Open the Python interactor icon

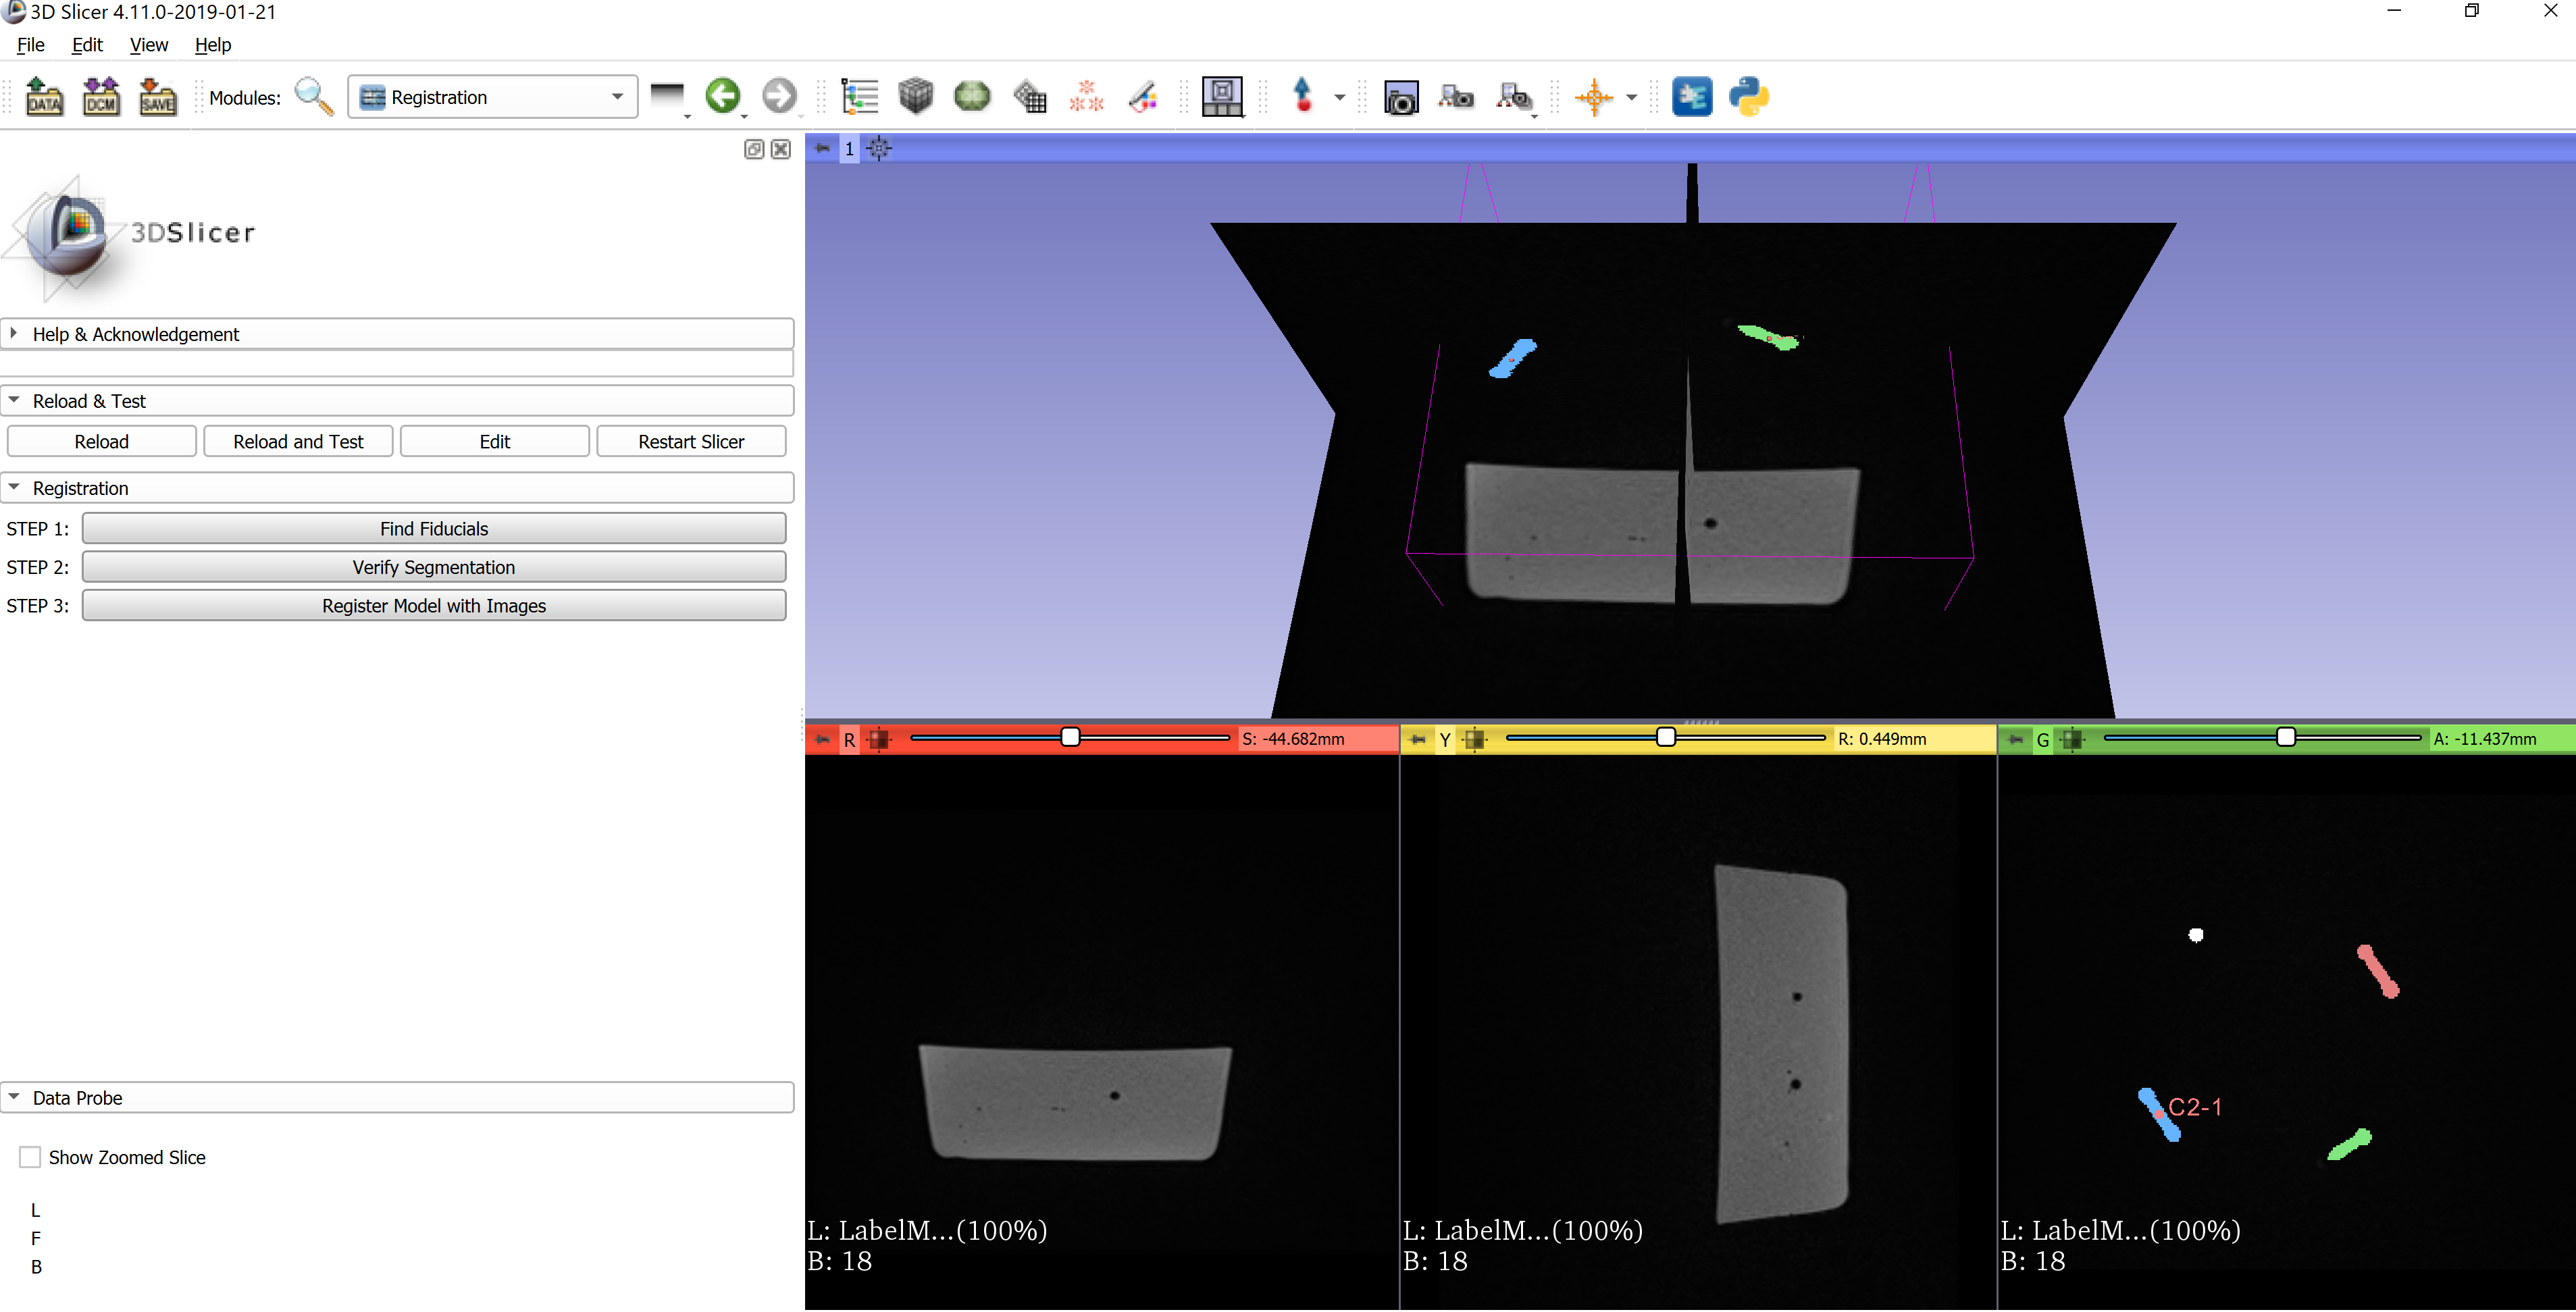tap(1748, 97)
